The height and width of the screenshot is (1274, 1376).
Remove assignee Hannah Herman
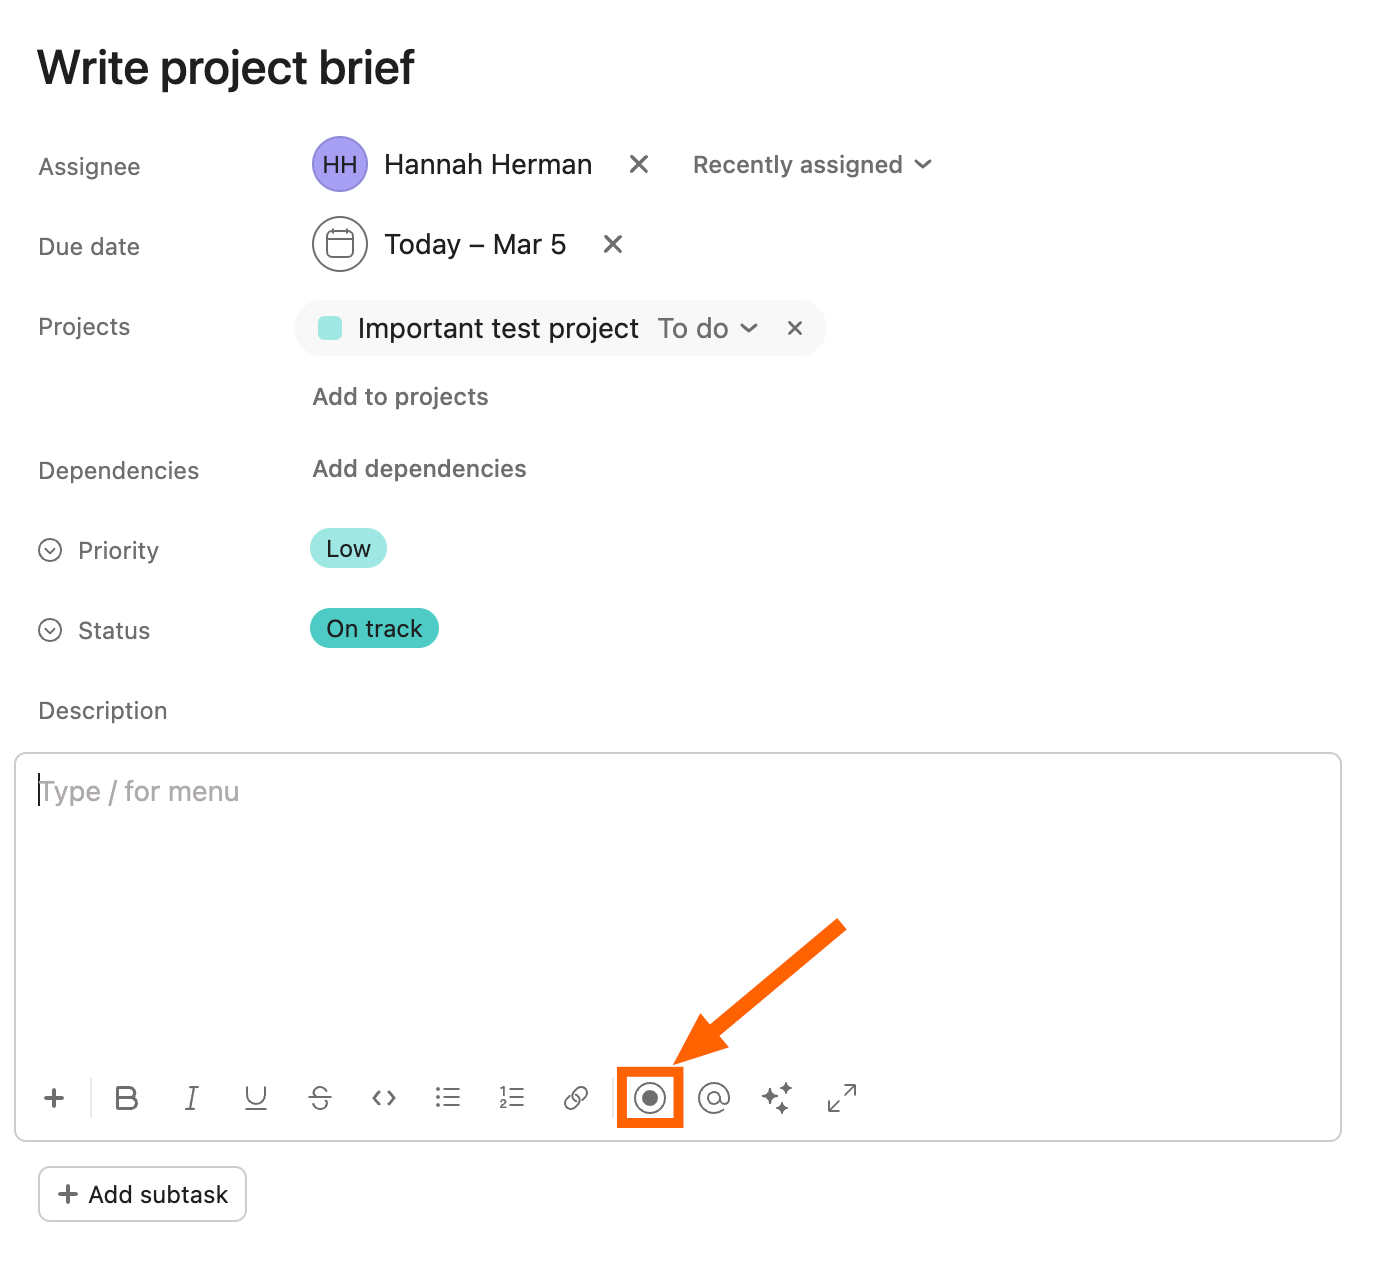pos(639,164)
